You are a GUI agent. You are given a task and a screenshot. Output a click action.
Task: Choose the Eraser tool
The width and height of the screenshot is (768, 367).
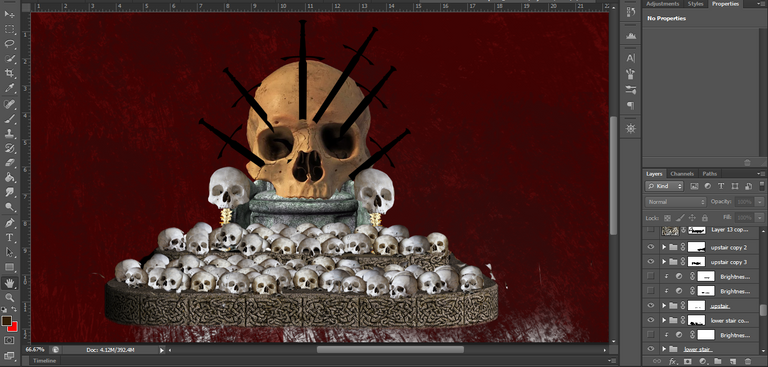(x=9, y=163)
